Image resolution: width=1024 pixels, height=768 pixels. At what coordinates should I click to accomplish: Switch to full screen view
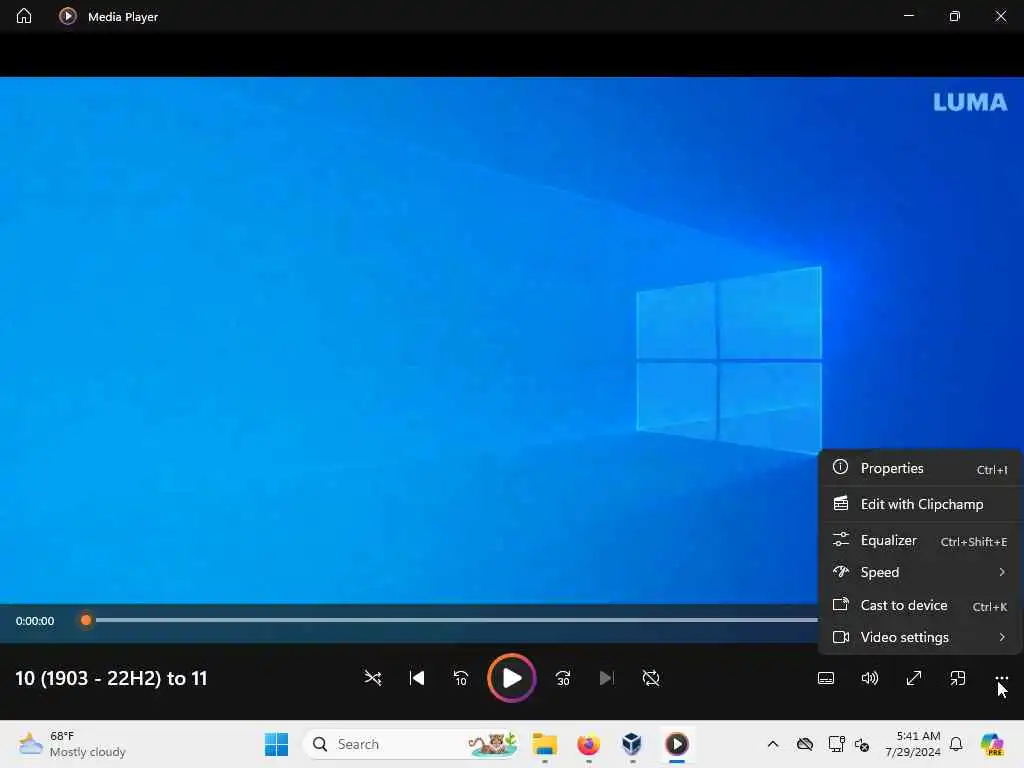pyautogui.click(x=914, y=678)
